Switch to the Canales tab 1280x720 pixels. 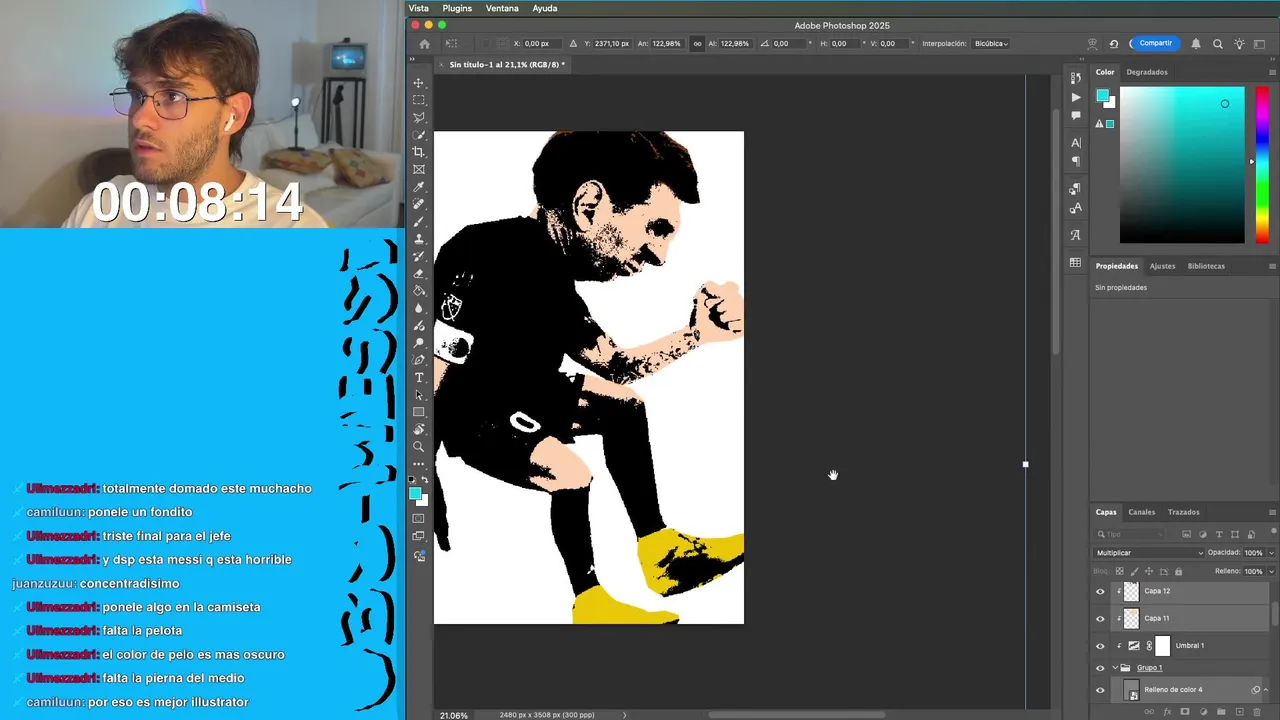tap(1142, 512)
